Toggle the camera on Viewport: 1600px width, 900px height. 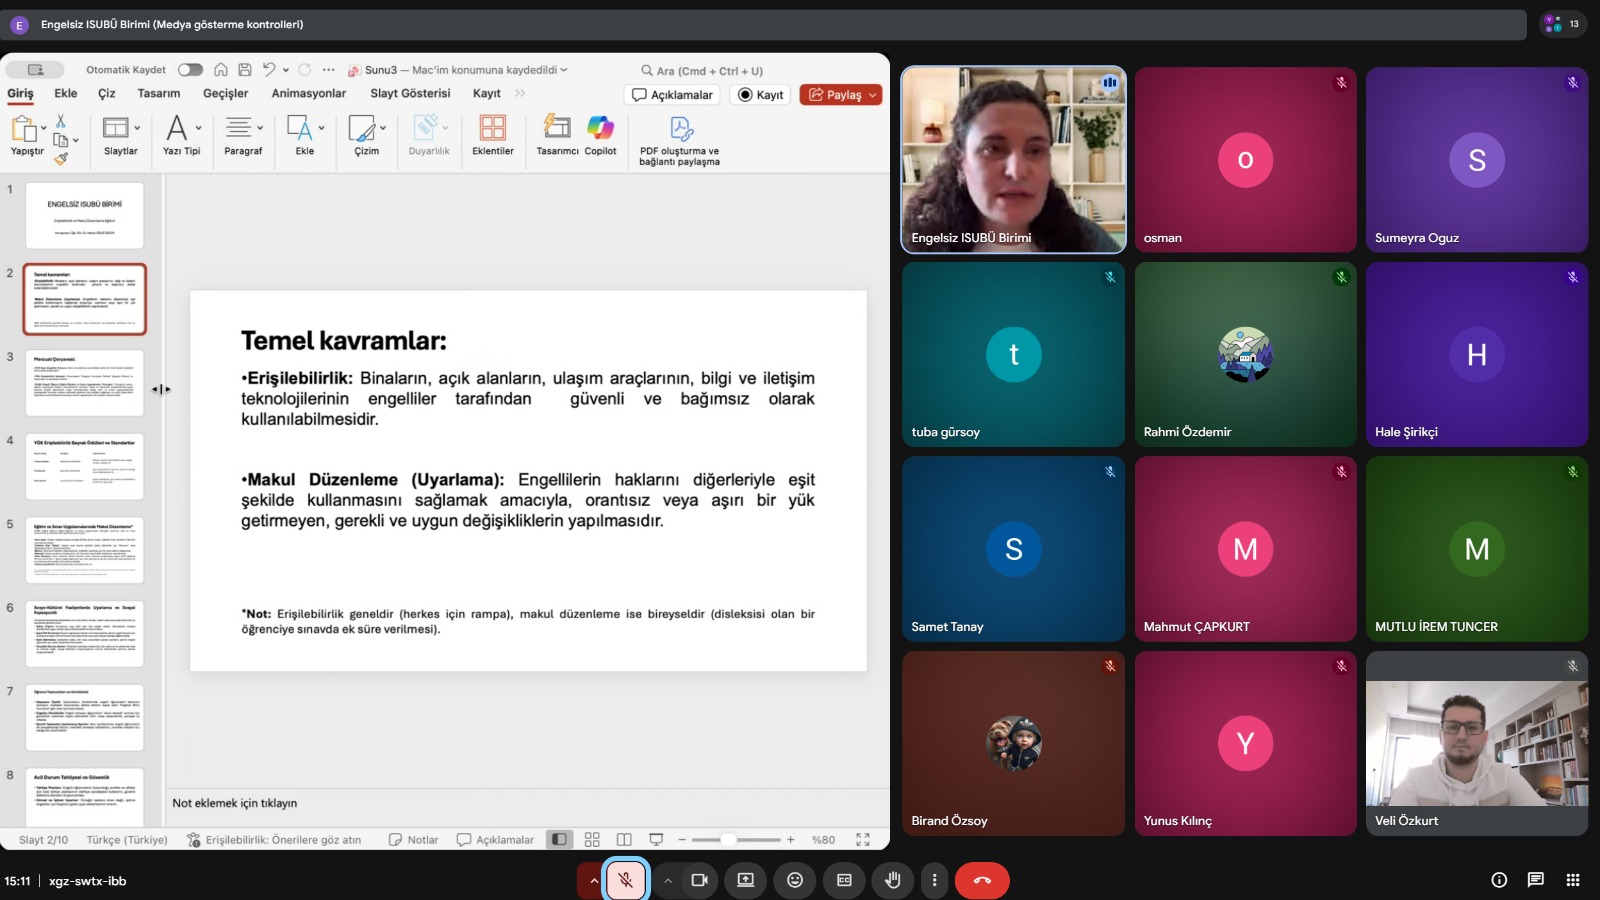tap(699, 880)
